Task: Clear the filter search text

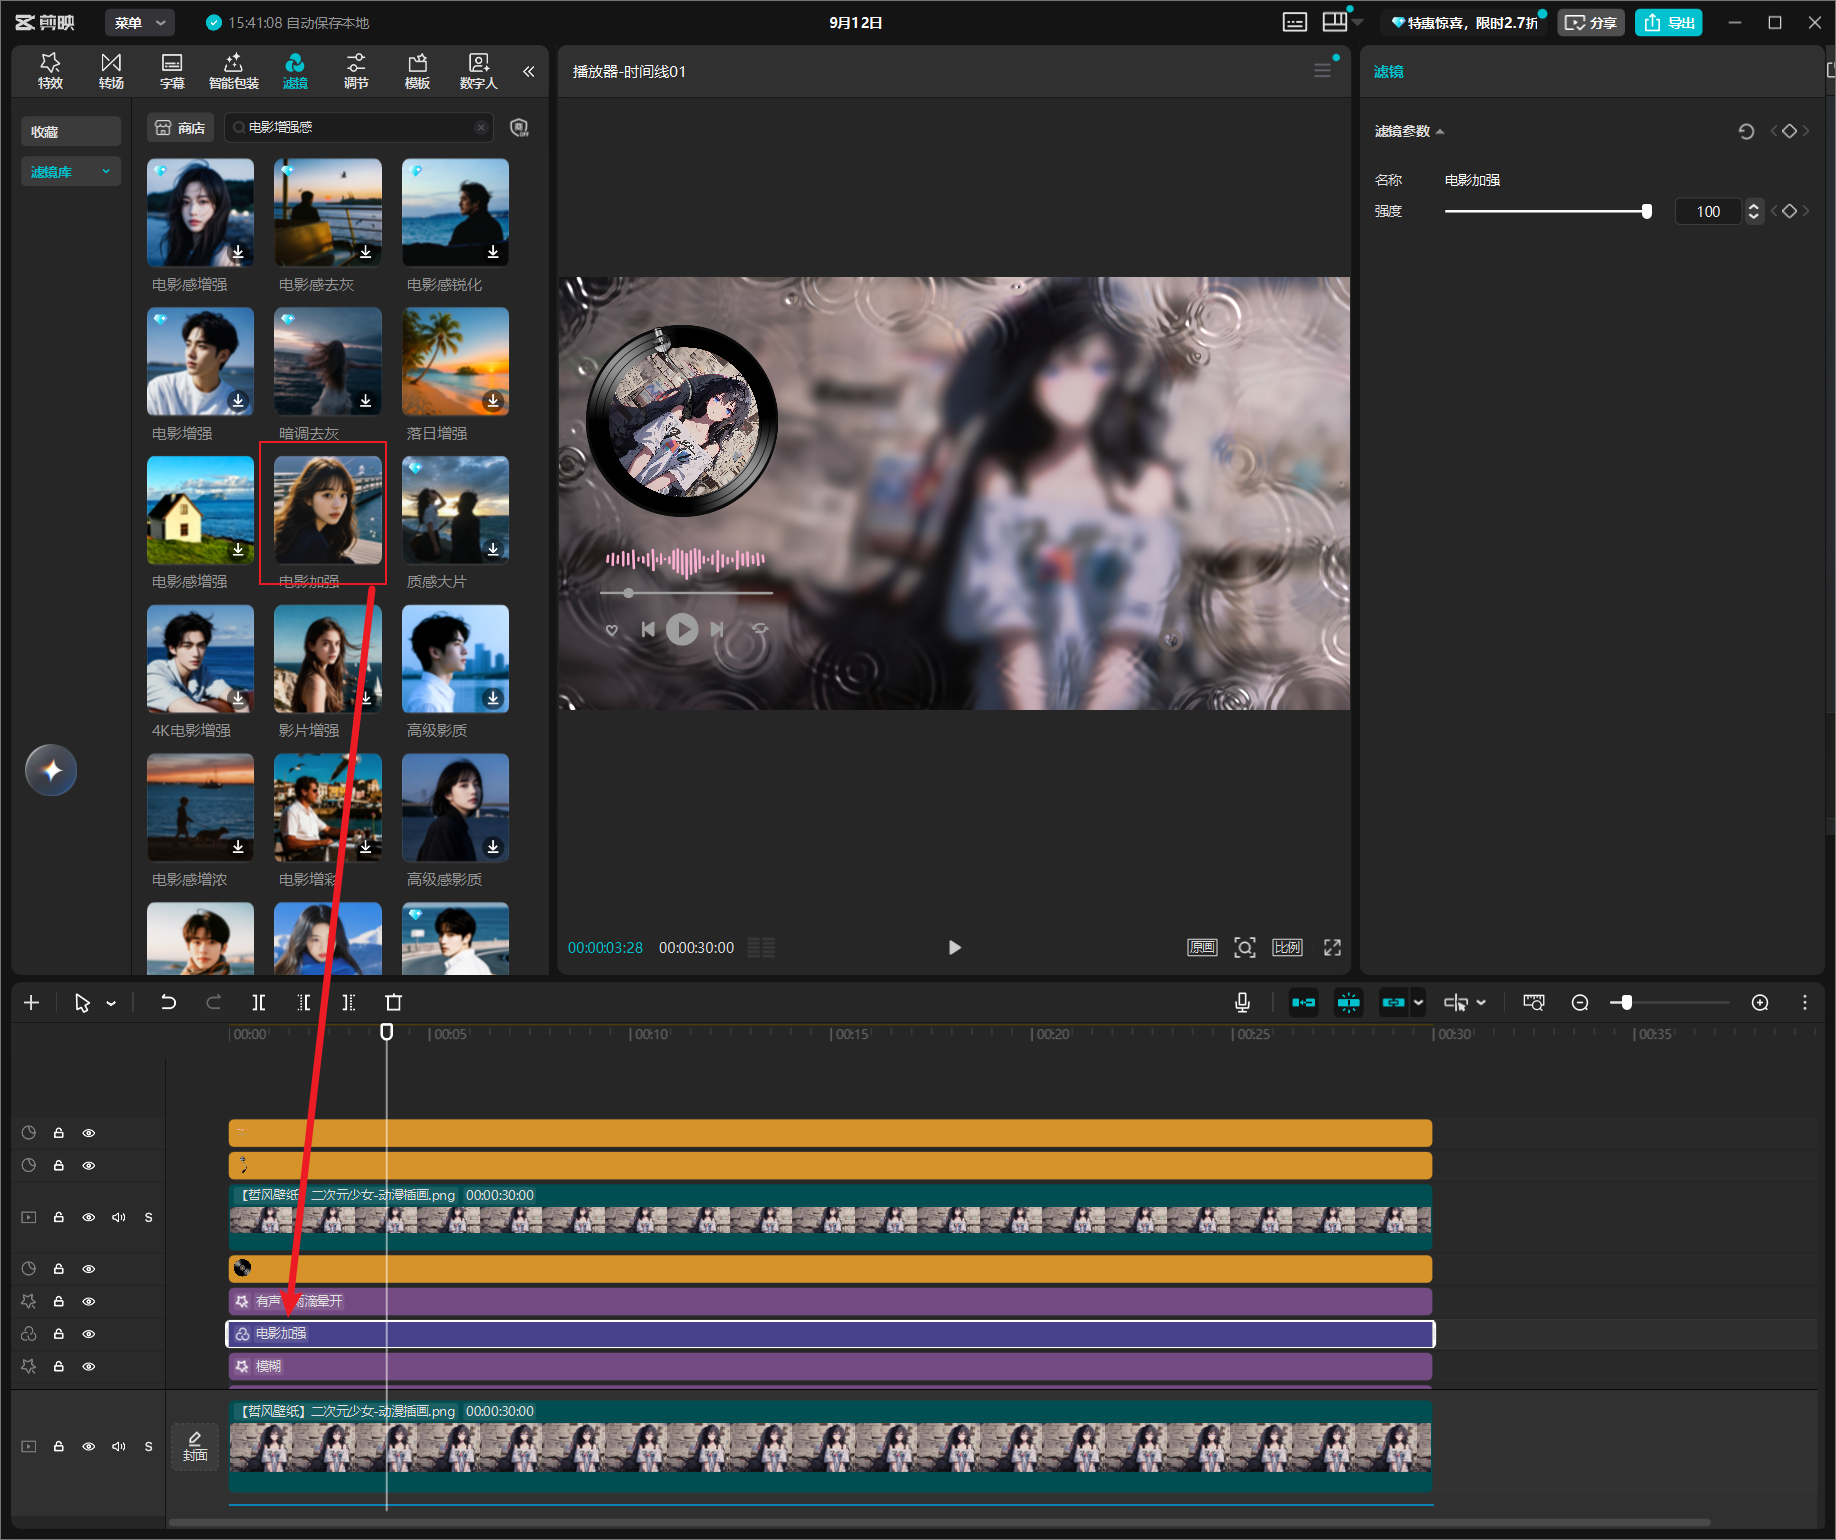Action: coord(481,127)
